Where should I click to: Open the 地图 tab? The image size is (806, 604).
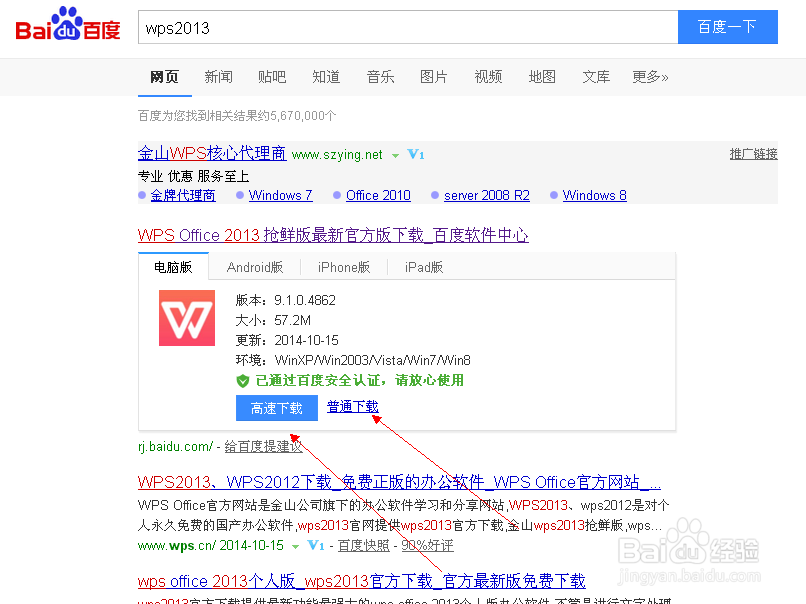pyautogui.click(x=542, y=77)
